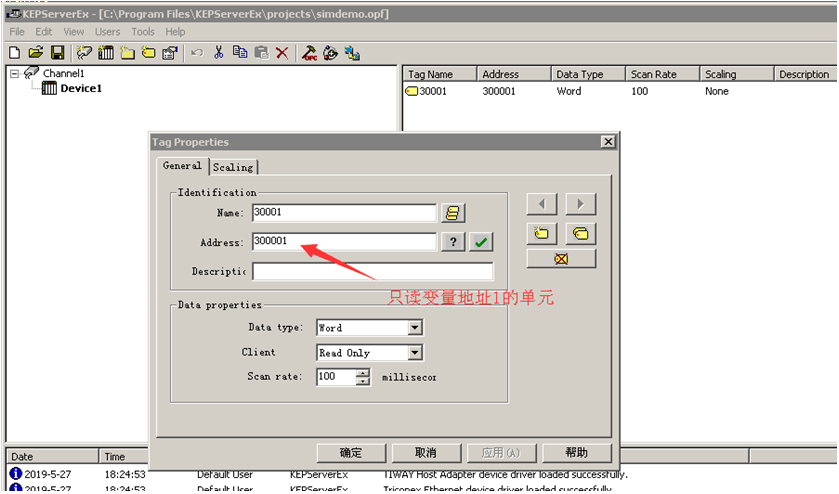Open the View menu
Image resolution: width=839 pixels, height=494 pixels.
pos(74,32)
